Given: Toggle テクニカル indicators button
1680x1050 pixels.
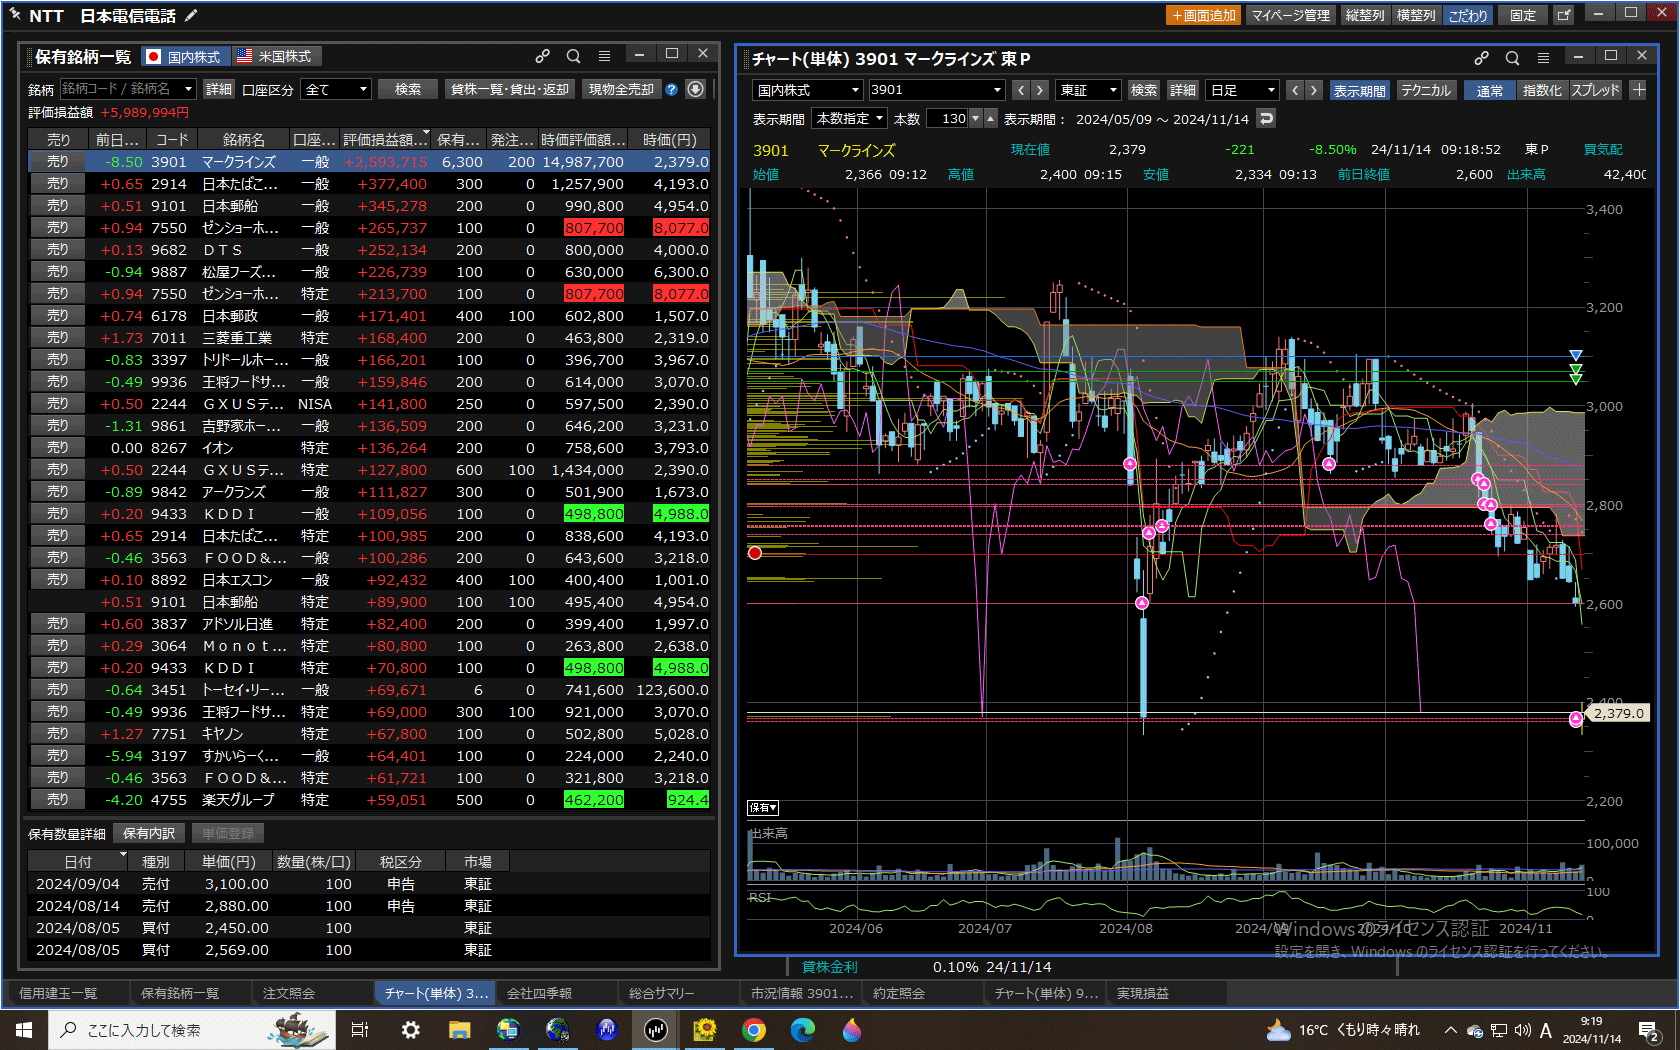Looking at the screenshot, I should pos(1426,90).
